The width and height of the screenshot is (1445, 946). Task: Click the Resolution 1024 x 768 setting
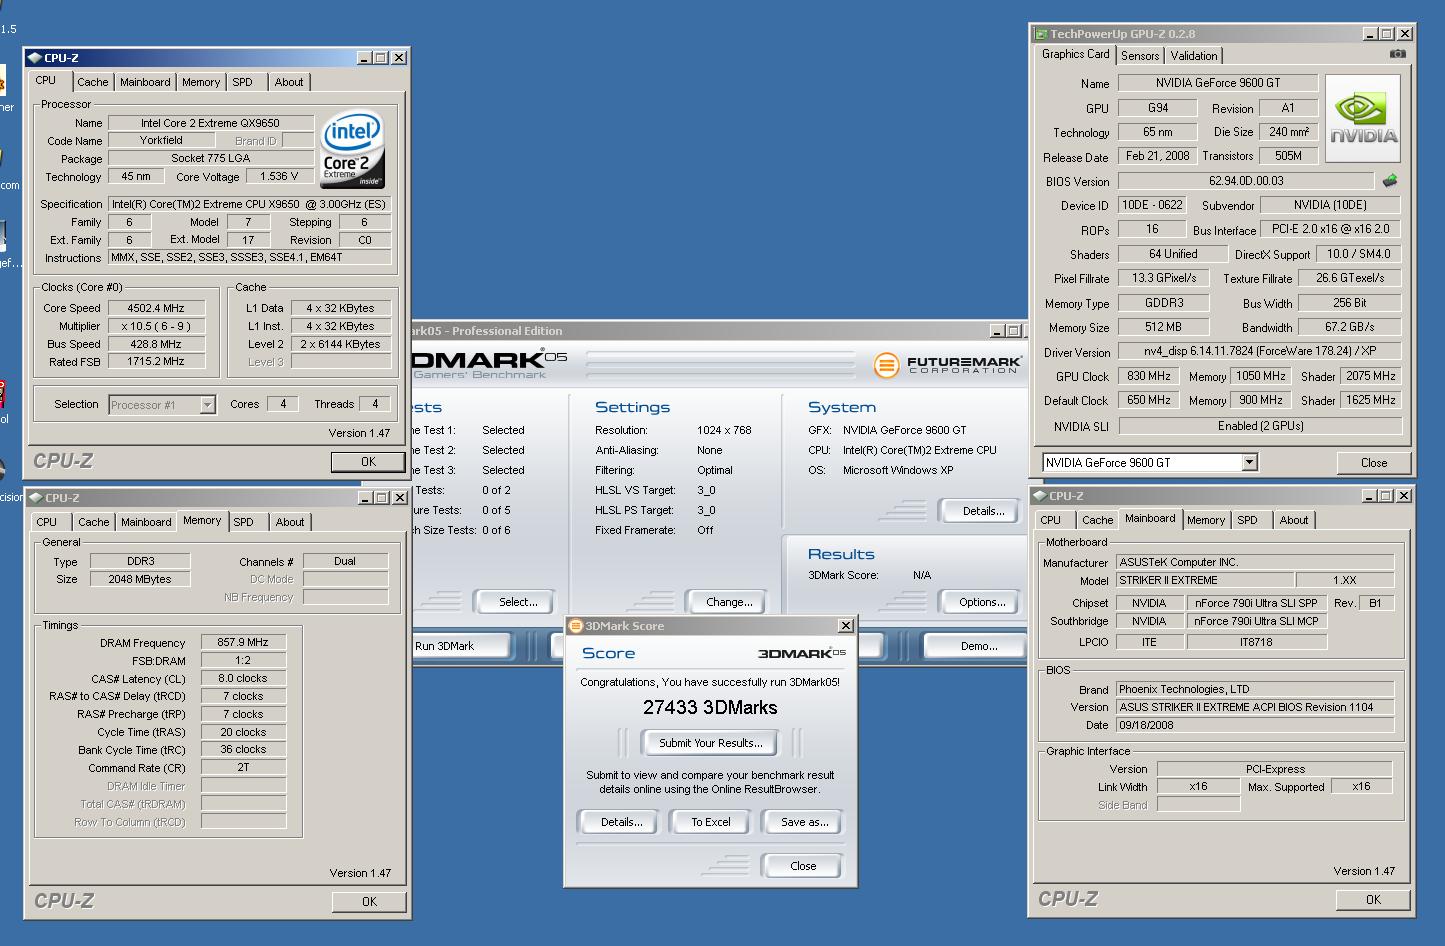[724, 430]
